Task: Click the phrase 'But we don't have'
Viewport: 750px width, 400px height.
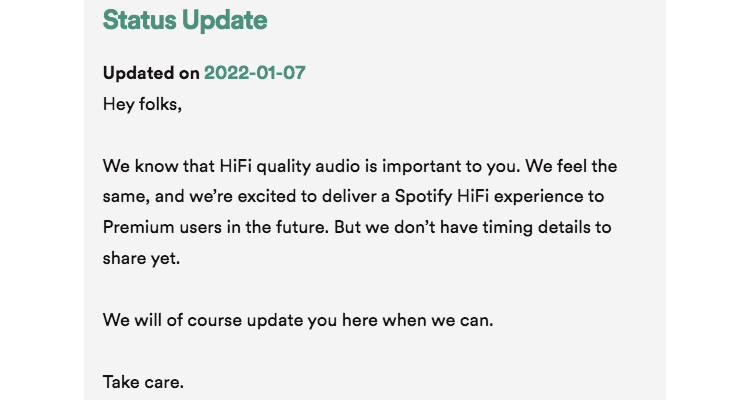Action: pyautogui.click(x=406, y=227)
